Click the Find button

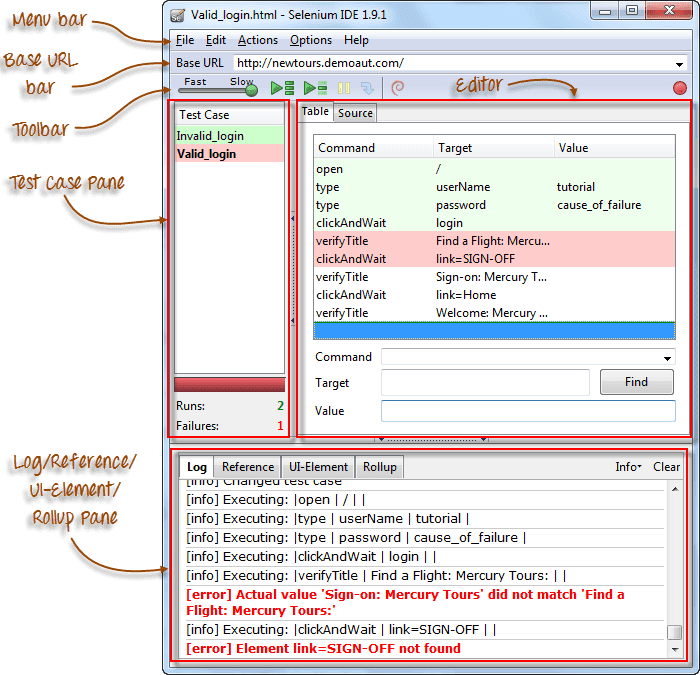click(636, 382)
